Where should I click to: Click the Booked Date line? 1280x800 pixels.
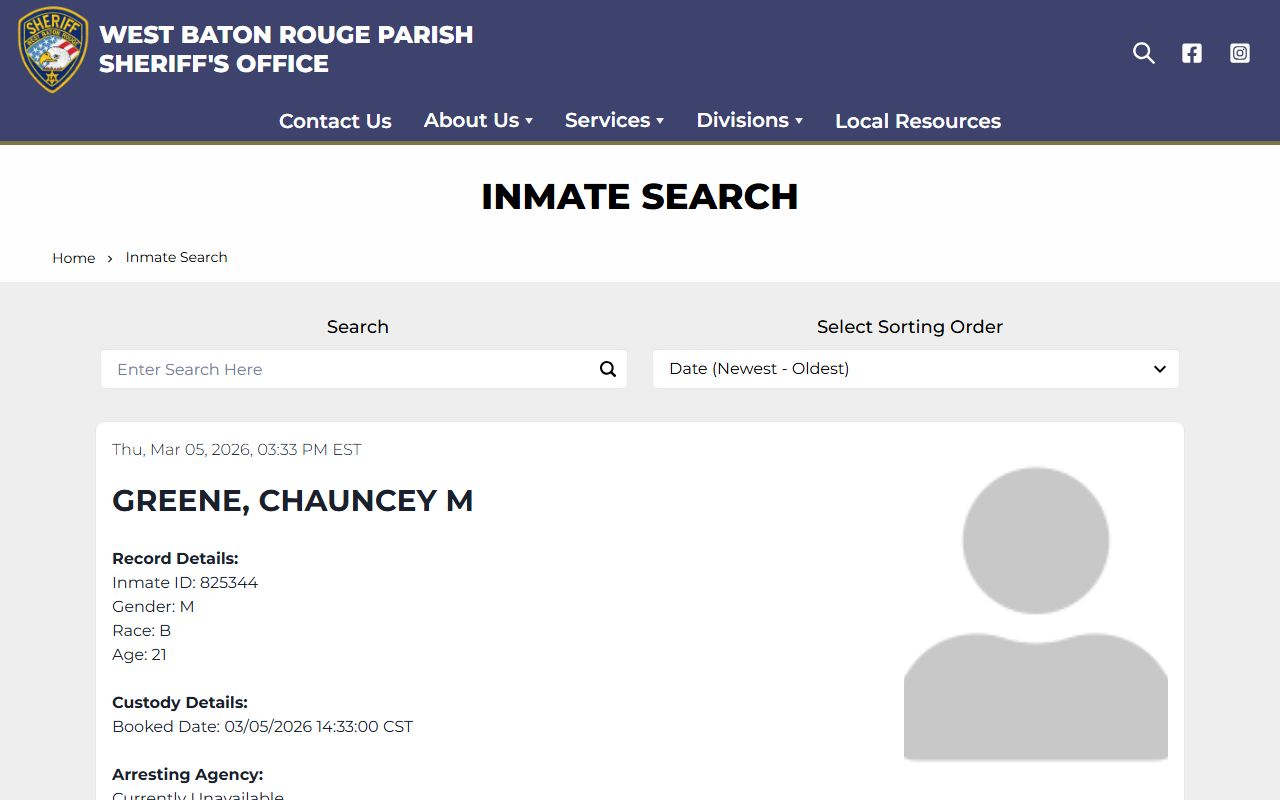(262, 726)
